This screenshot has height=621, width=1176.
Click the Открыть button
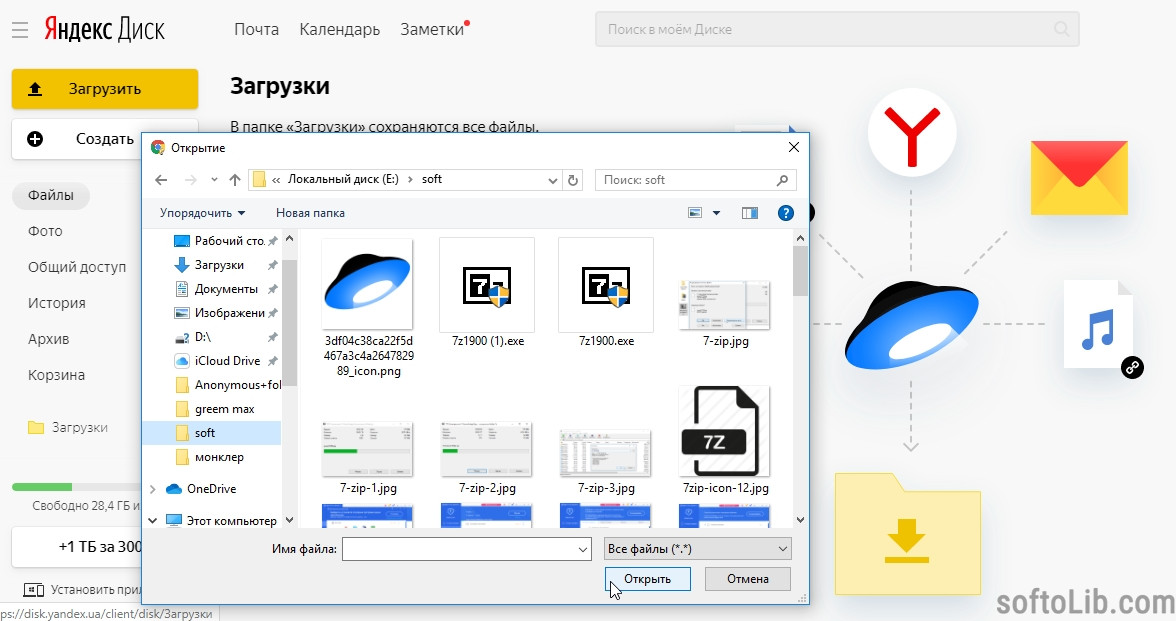pos(647,579)
